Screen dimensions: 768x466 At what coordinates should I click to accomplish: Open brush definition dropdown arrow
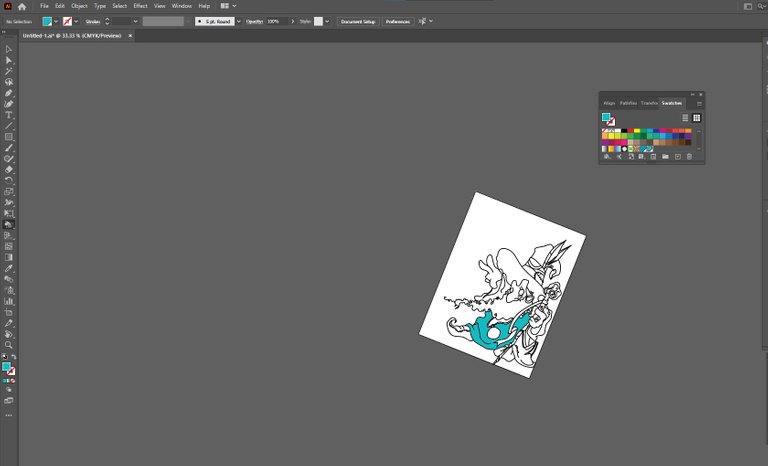(239, 22)
